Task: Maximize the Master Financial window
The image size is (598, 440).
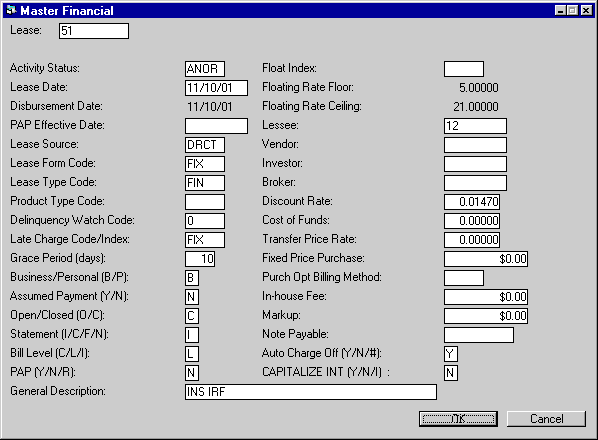Action: [x=572, y=10]
